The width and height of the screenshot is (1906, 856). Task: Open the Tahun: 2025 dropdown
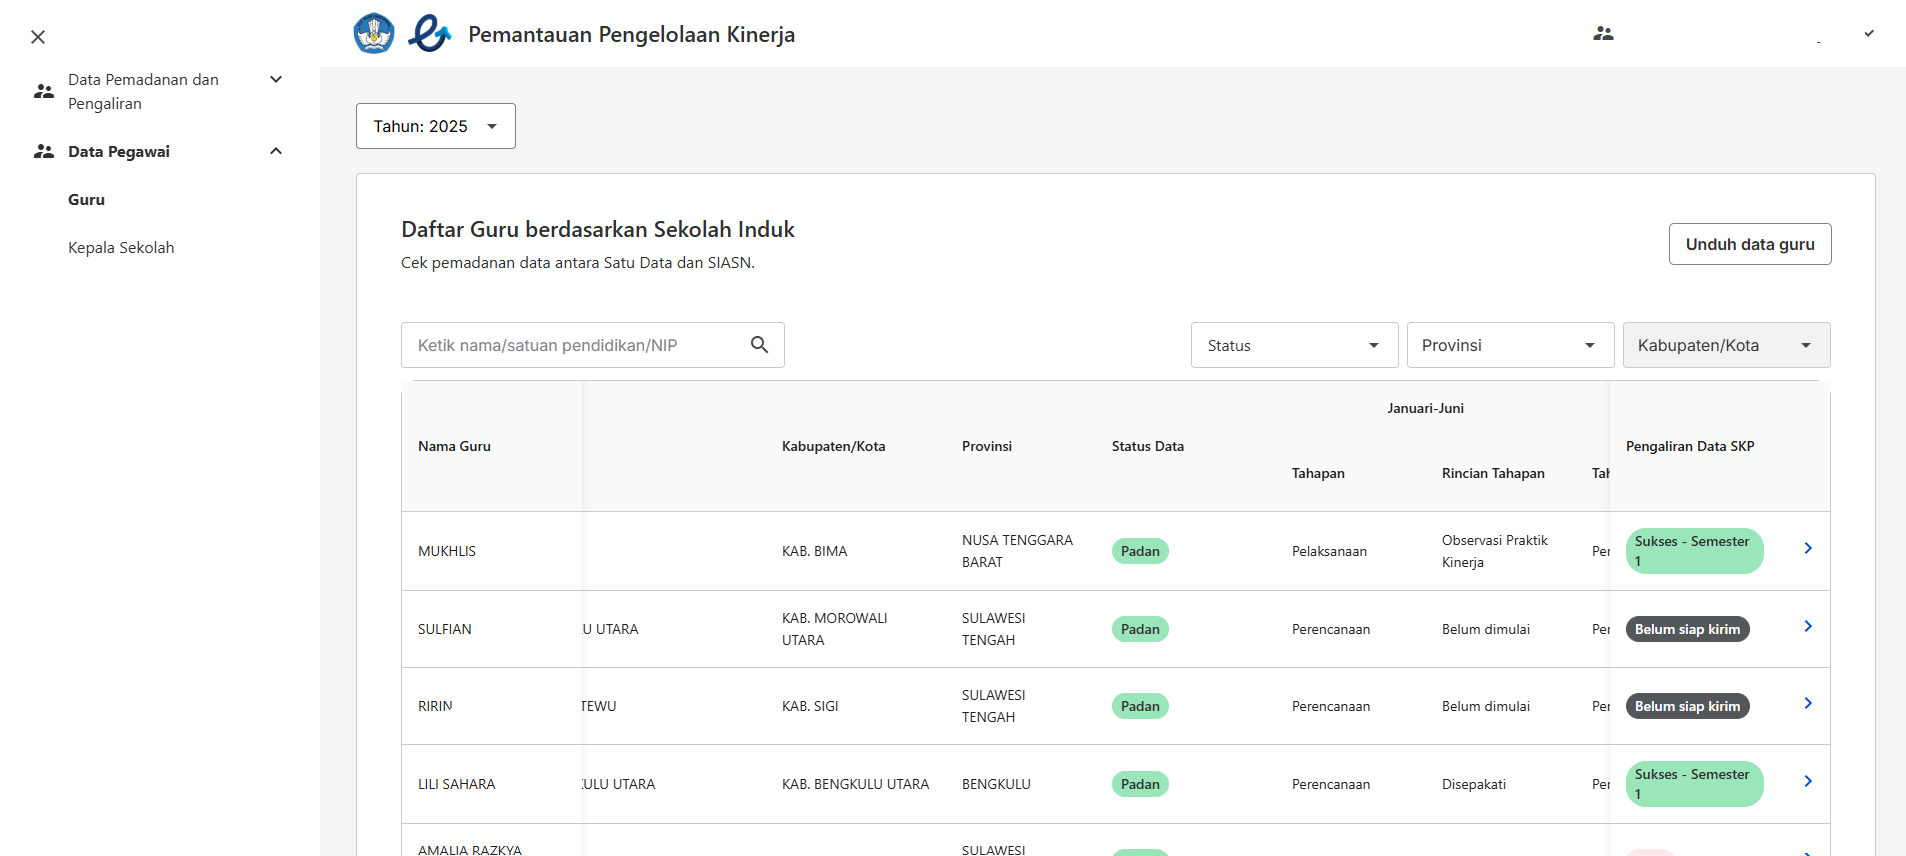tap(436, 126)
